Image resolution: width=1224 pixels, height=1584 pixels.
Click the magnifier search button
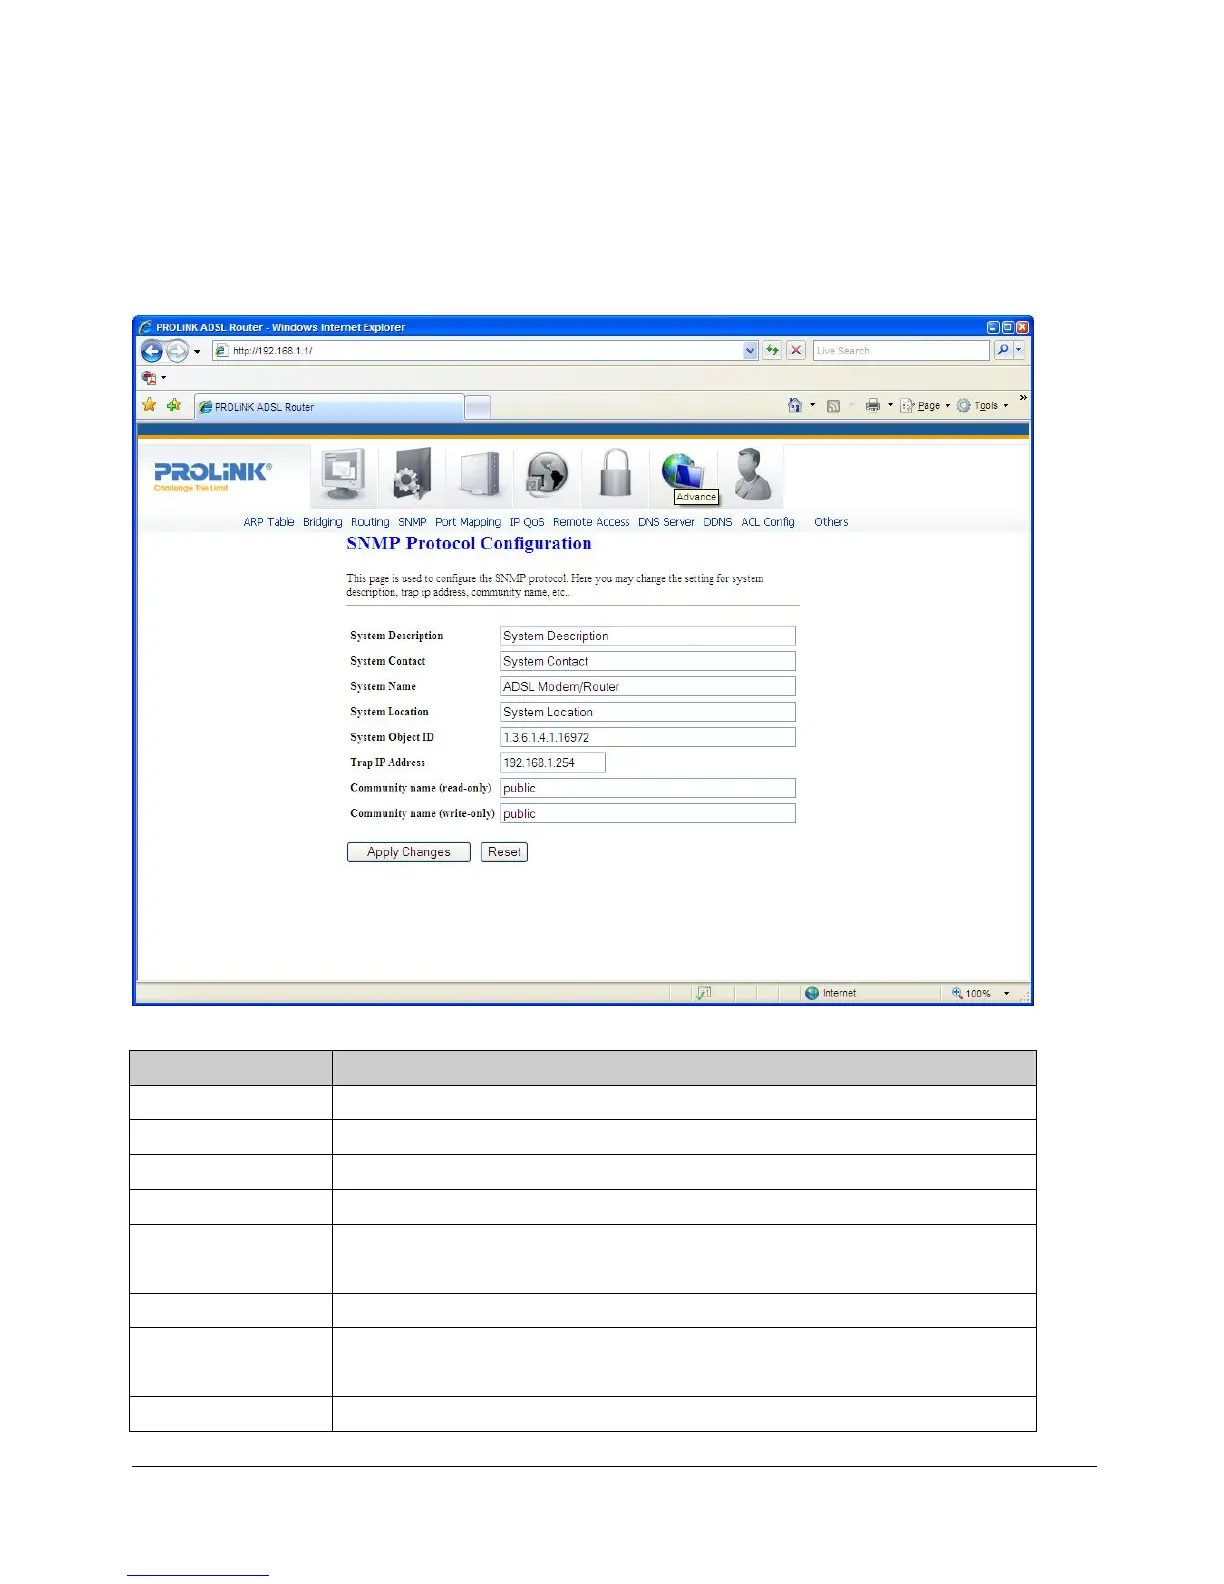tap(1002, 350)
